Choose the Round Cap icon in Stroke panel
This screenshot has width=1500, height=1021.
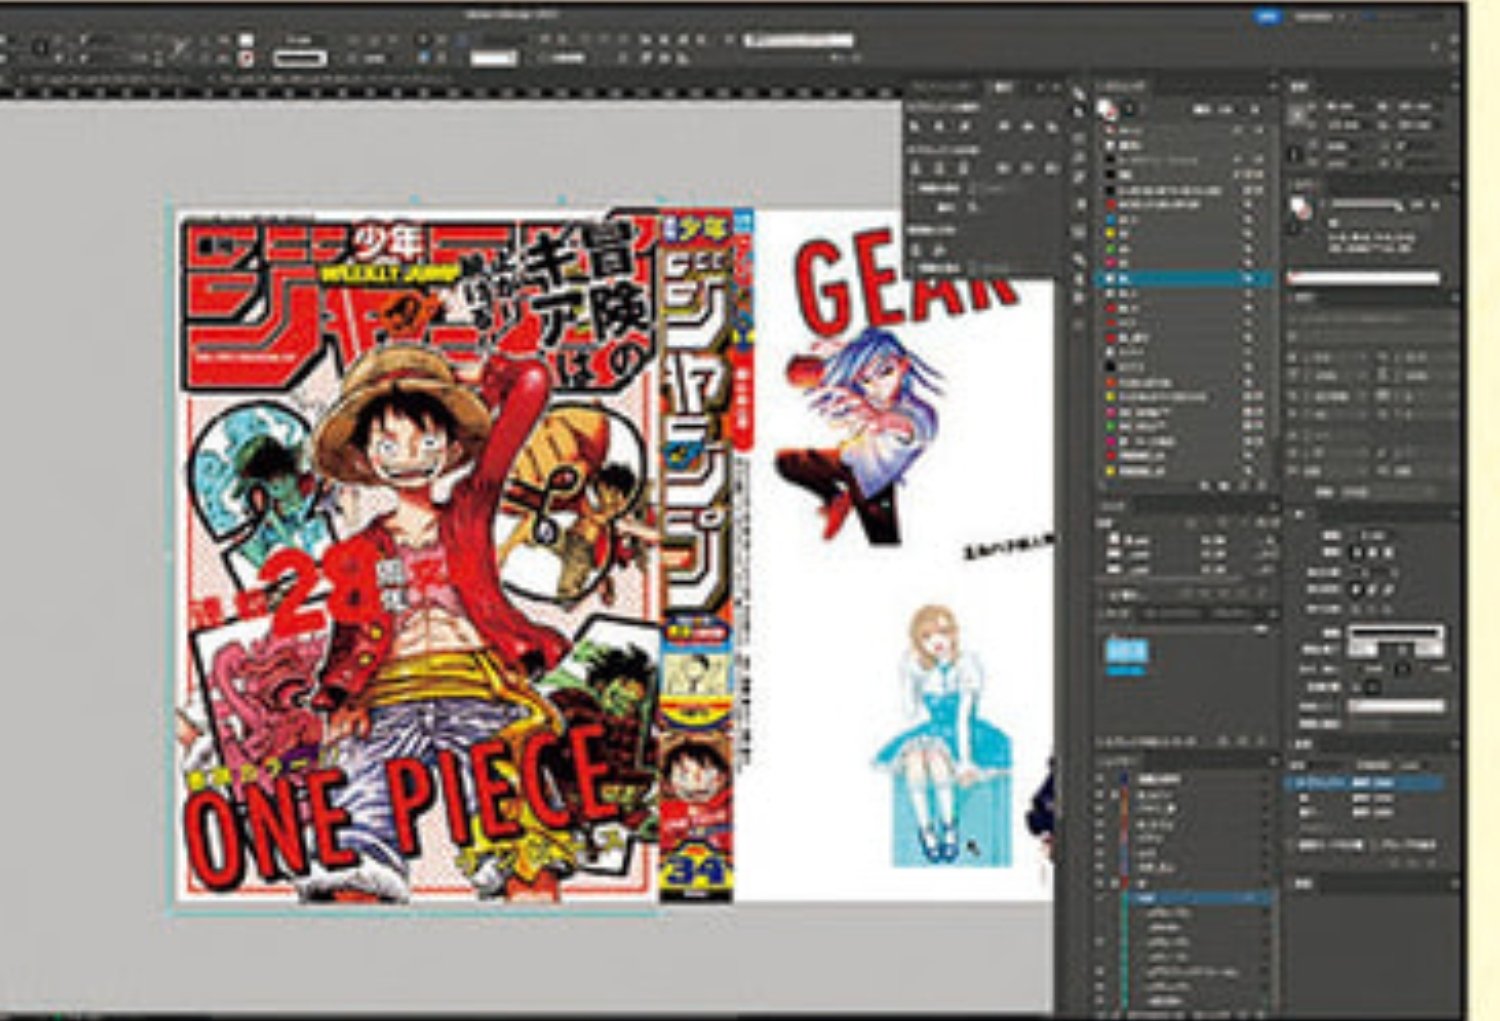pyautogui.click(x=1374, y=552)
